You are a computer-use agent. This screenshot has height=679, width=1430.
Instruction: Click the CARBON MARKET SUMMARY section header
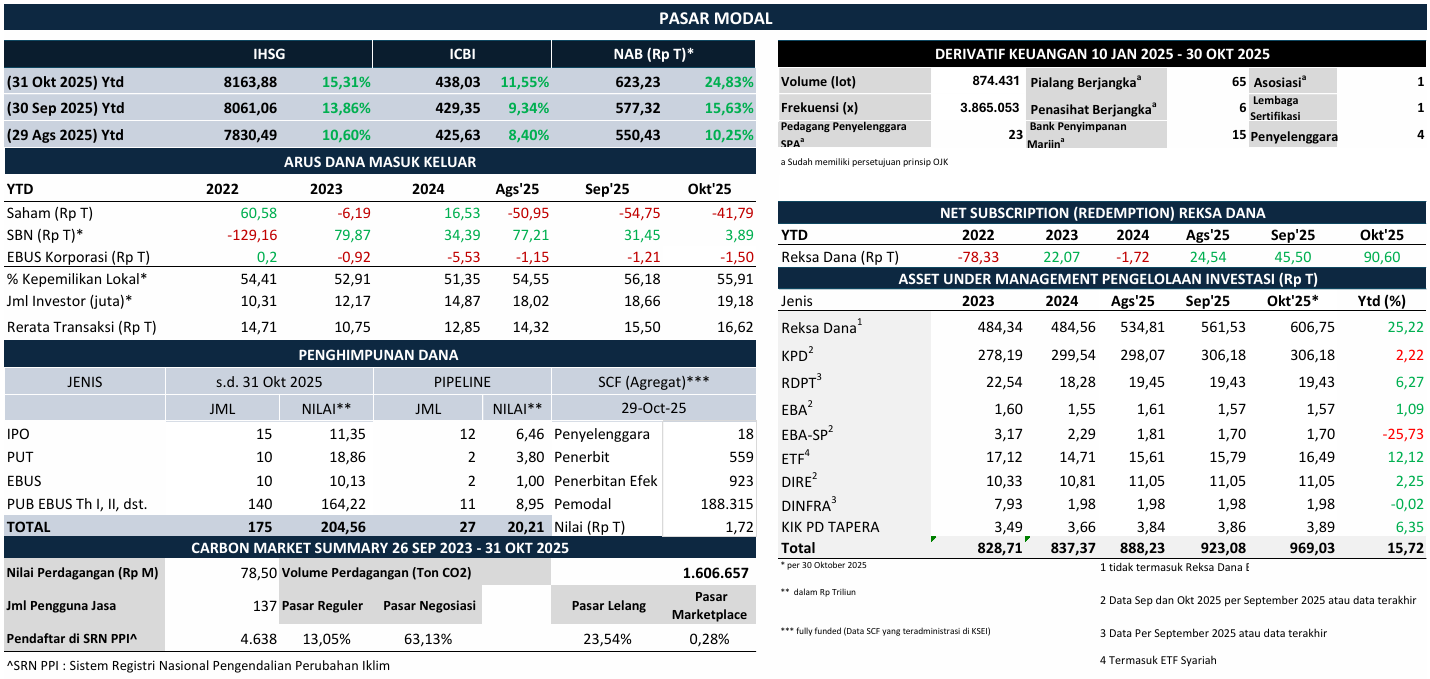click(x=379, y=547)
